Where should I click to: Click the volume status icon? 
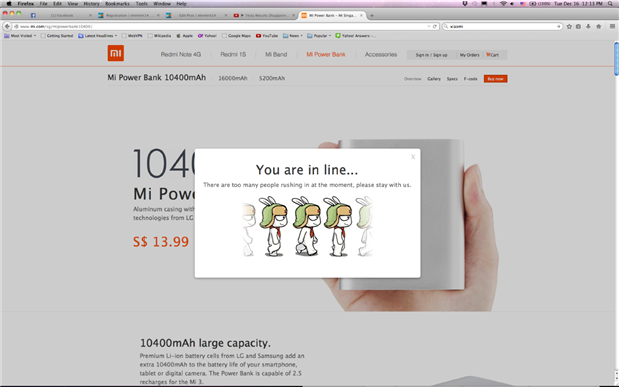(512, 4)
